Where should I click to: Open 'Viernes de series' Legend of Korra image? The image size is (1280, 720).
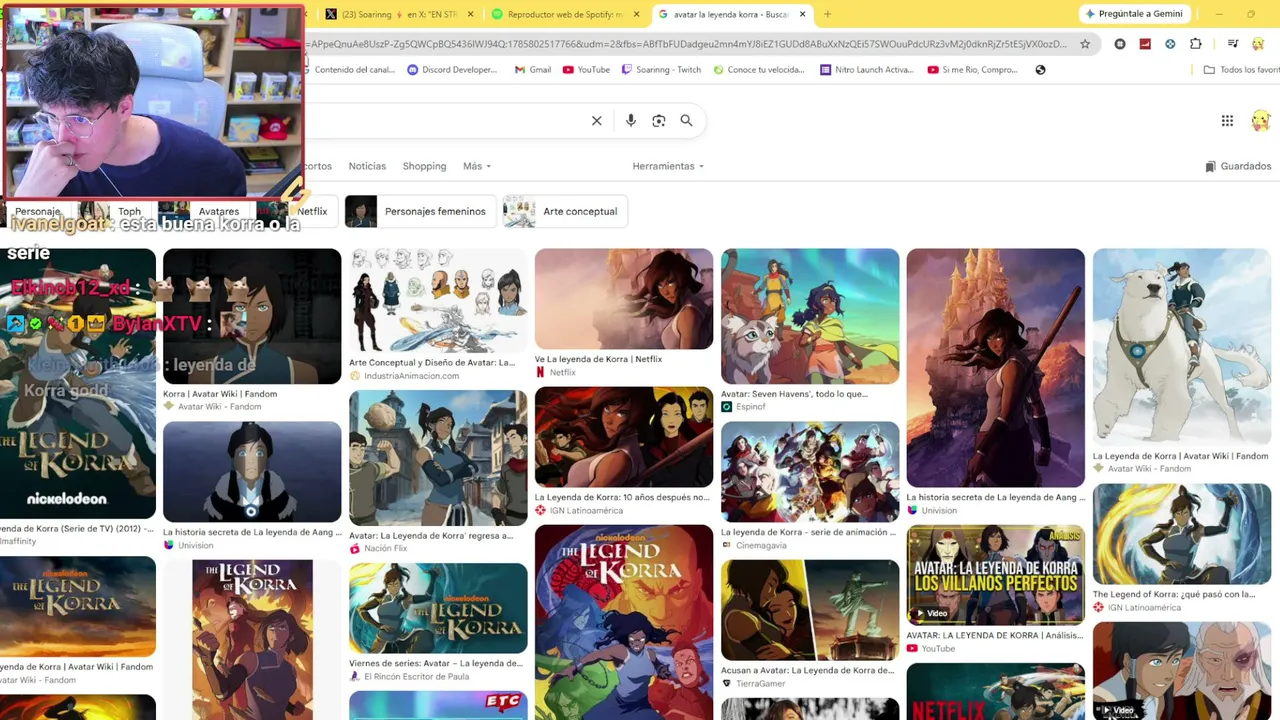coord(438,608)
